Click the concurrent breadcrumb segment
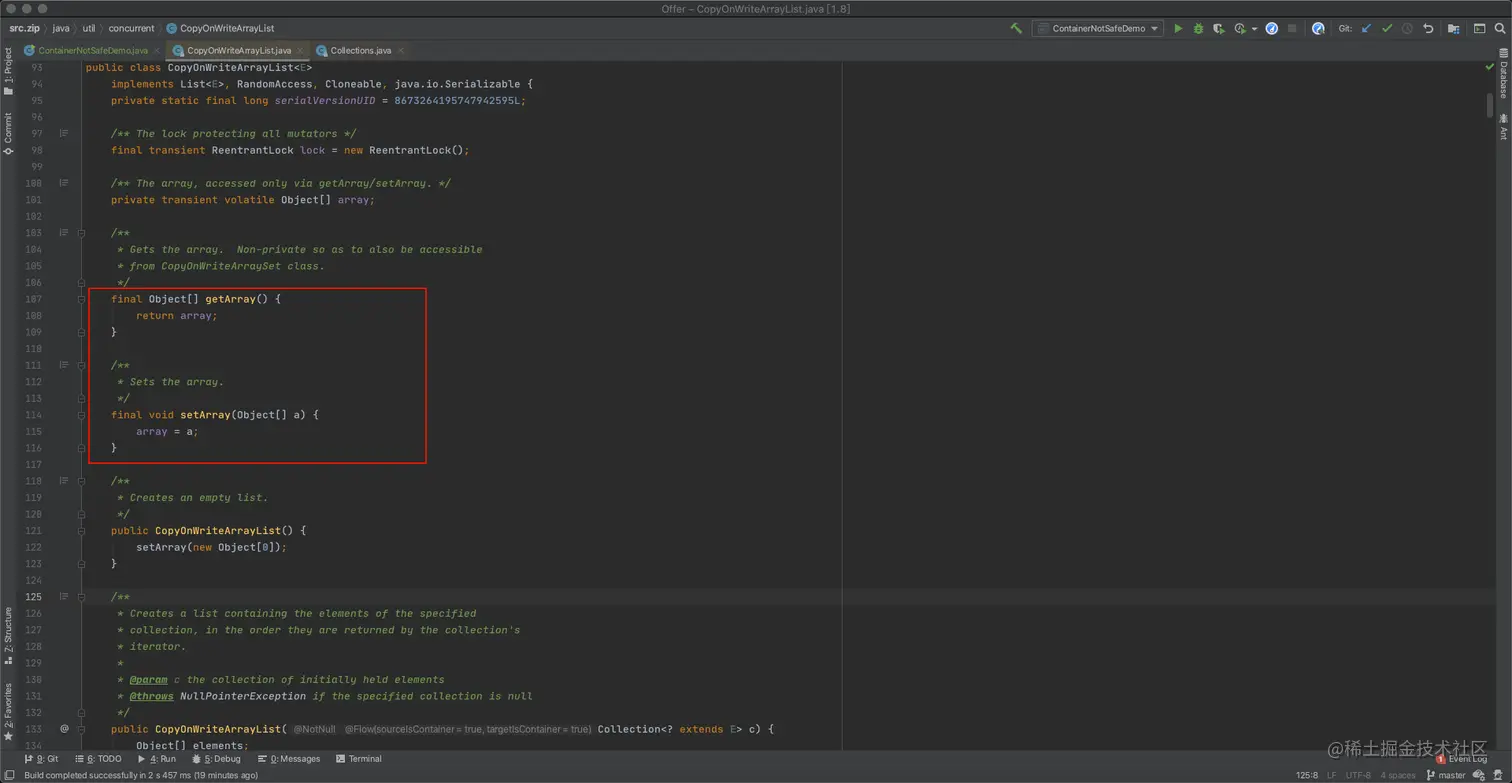This screenshot has height=783, width=1512. coord(131,28)
